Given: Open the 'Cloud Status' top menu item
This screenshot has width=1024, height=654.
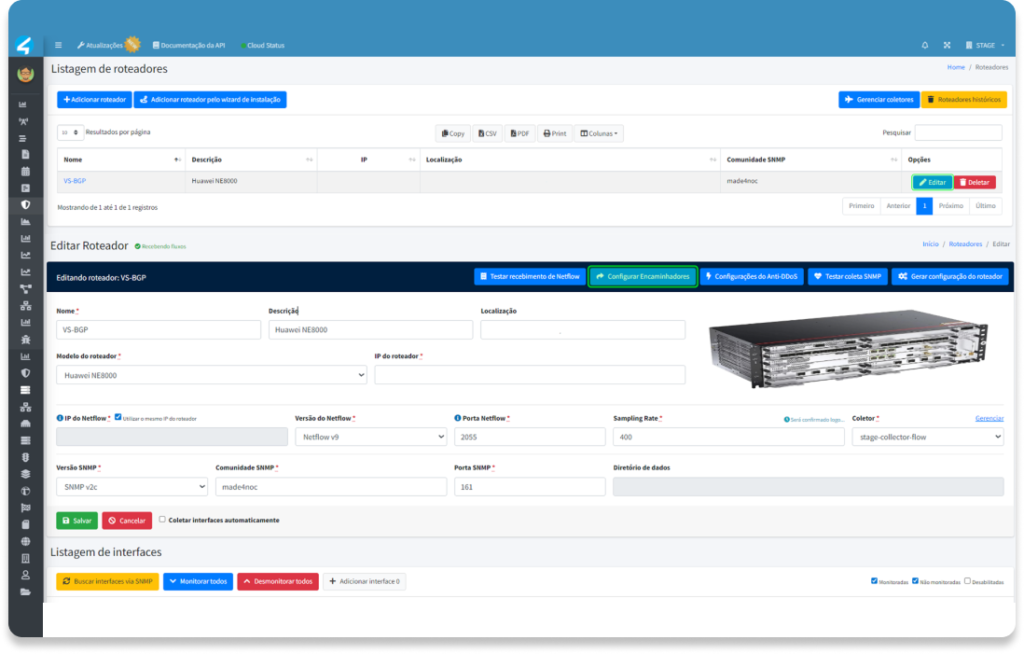Looking at the screenshot, I should coord(264,45).
